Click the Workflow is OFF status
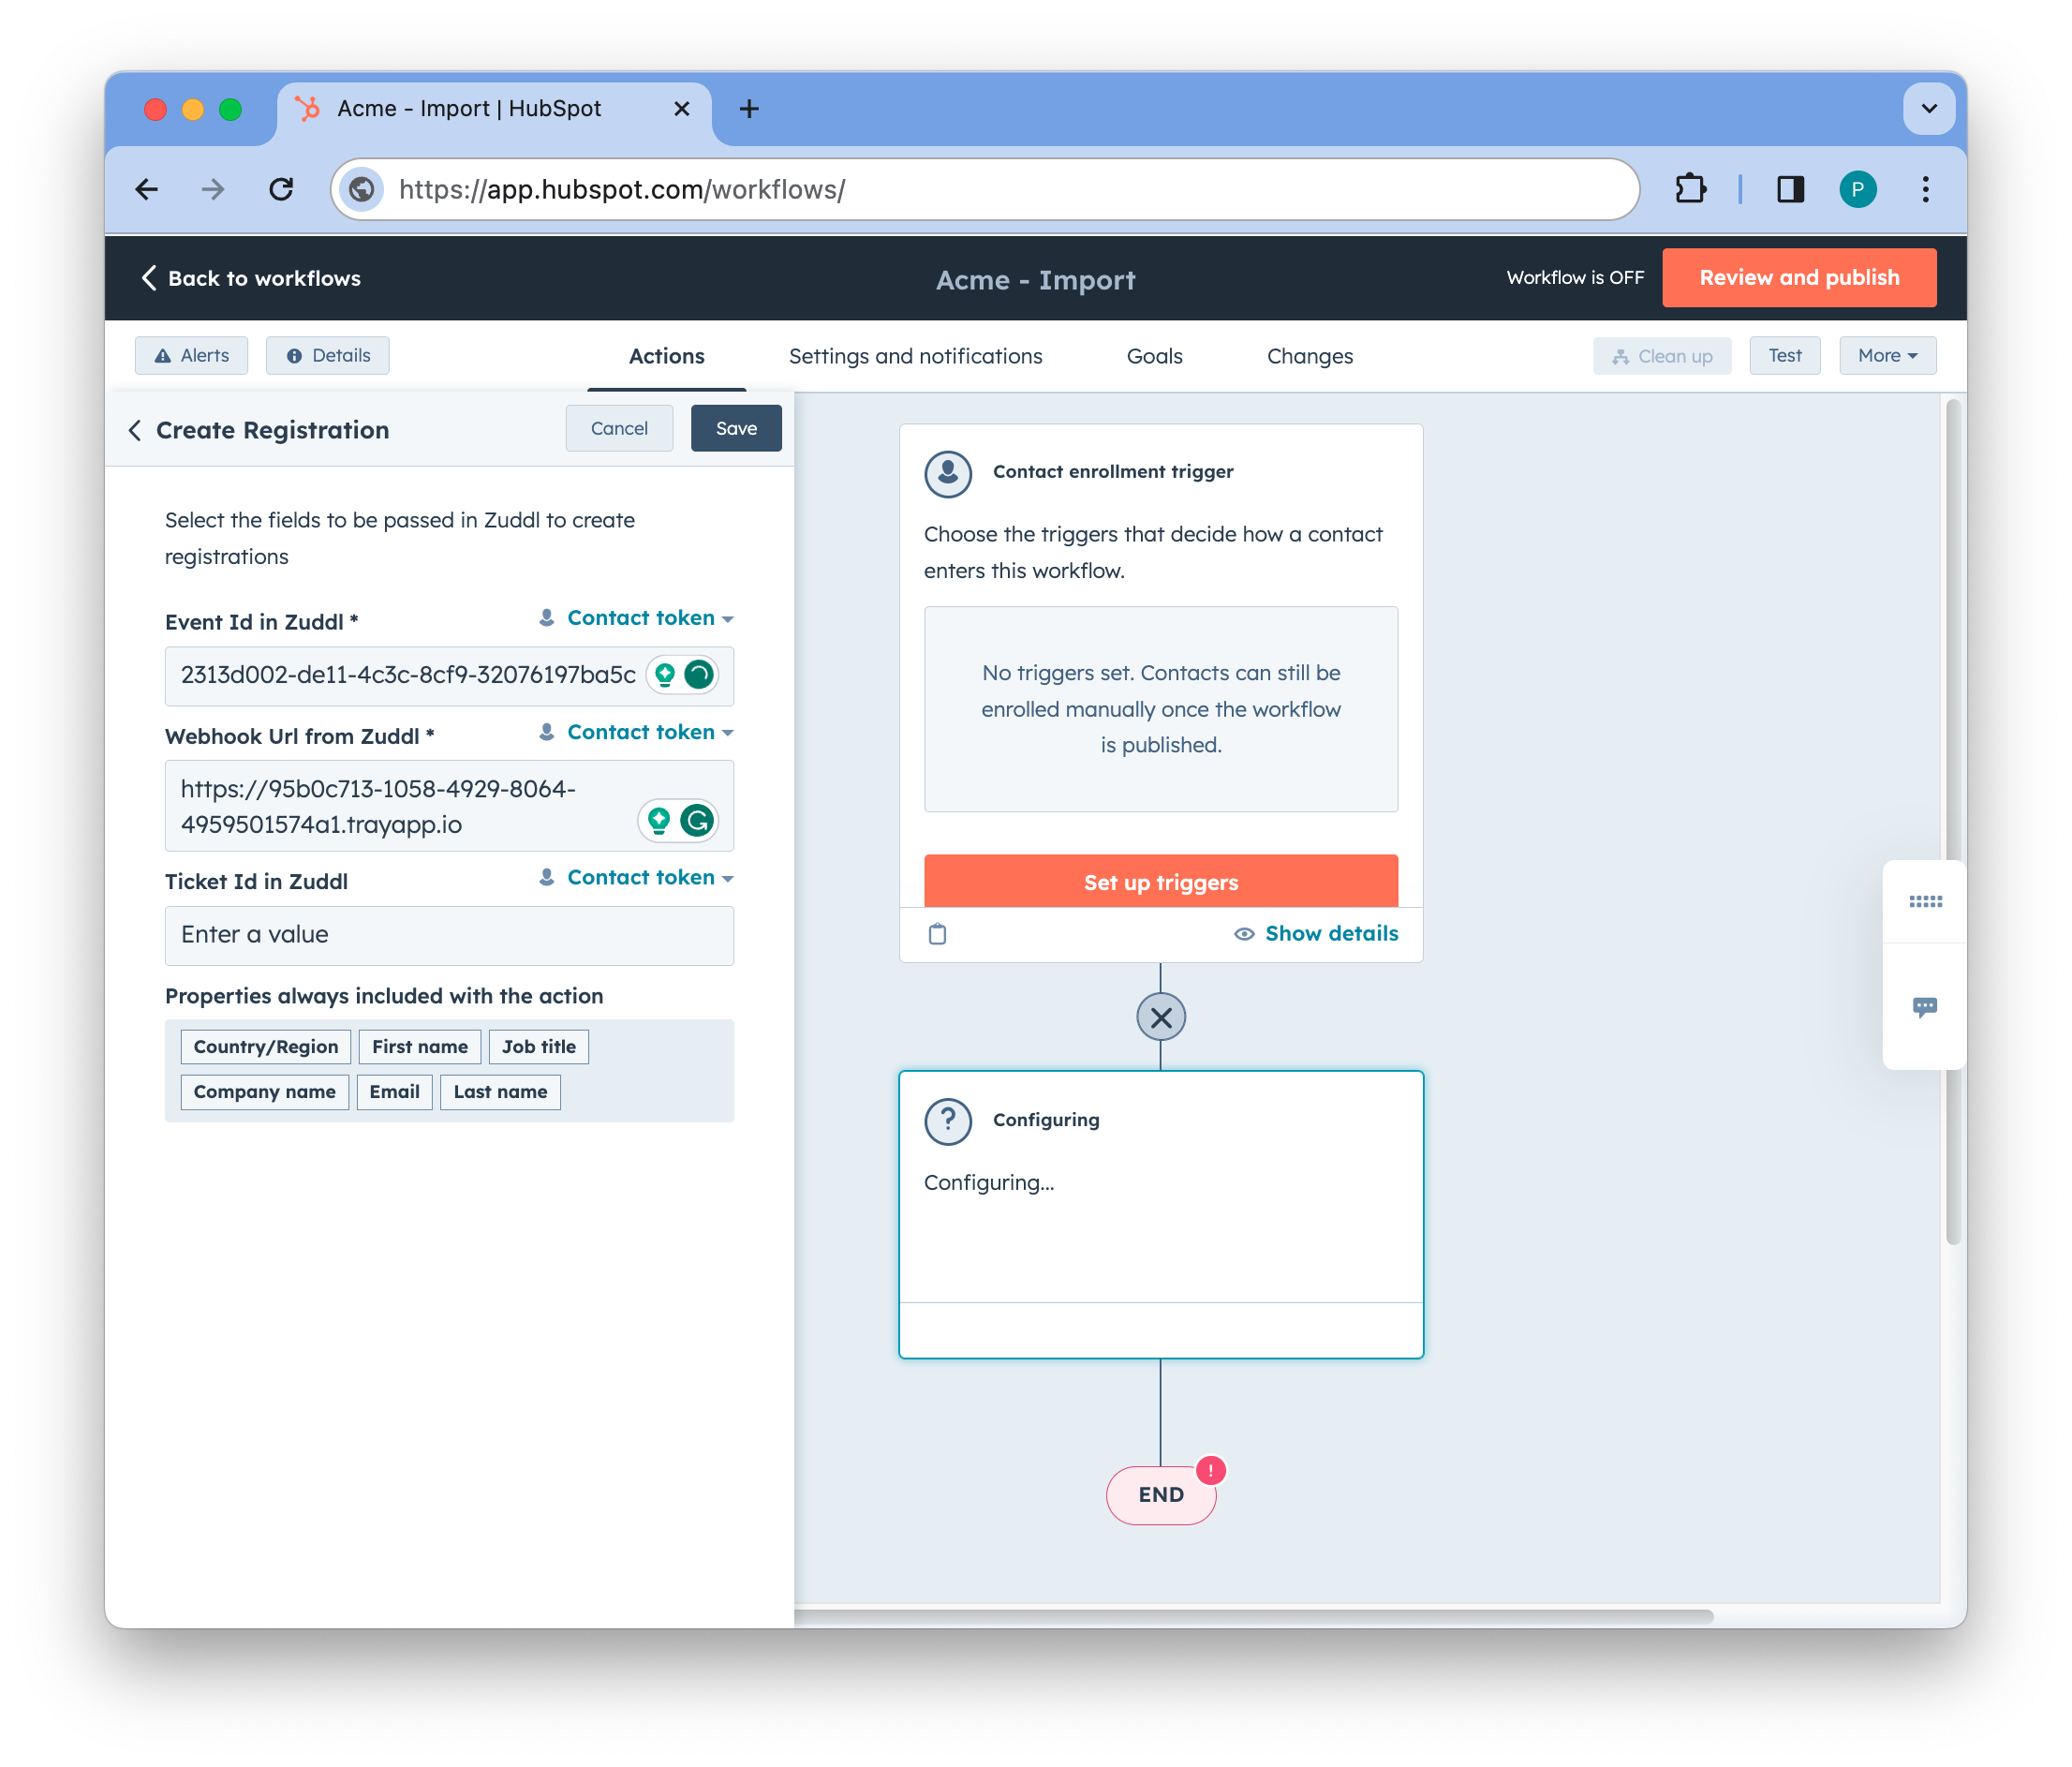Screen dimensions: 2072x1767 click(x=1575, y=278)
